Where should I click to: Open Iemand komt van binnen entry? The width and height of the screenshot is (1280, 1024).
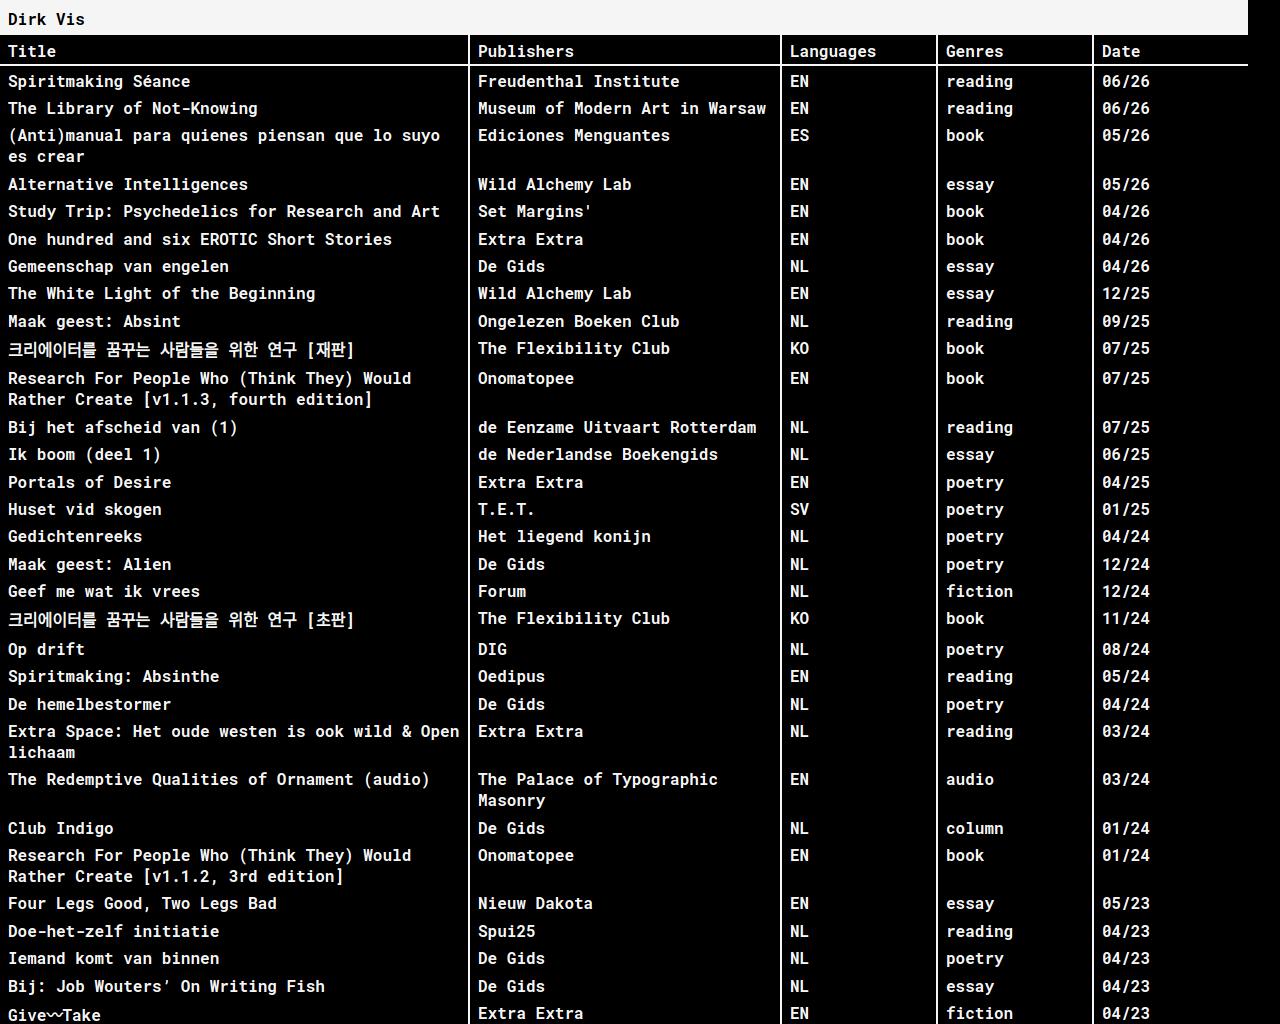pos(113,958)
